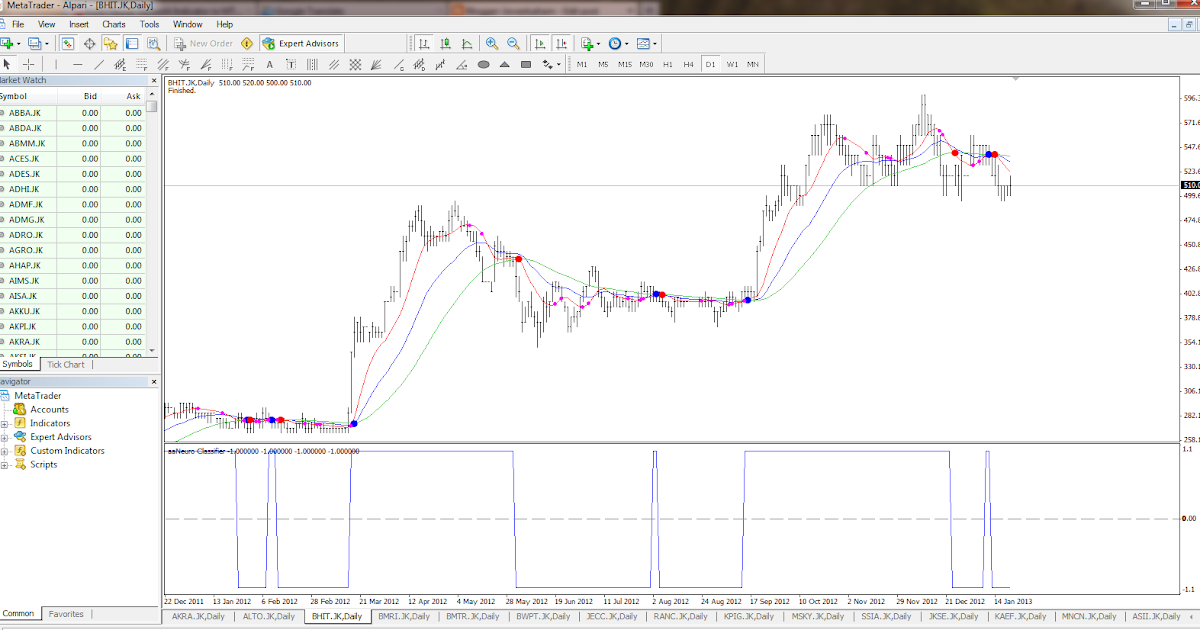
Task: Click the New Order button
Action: (x=203, y=43)
